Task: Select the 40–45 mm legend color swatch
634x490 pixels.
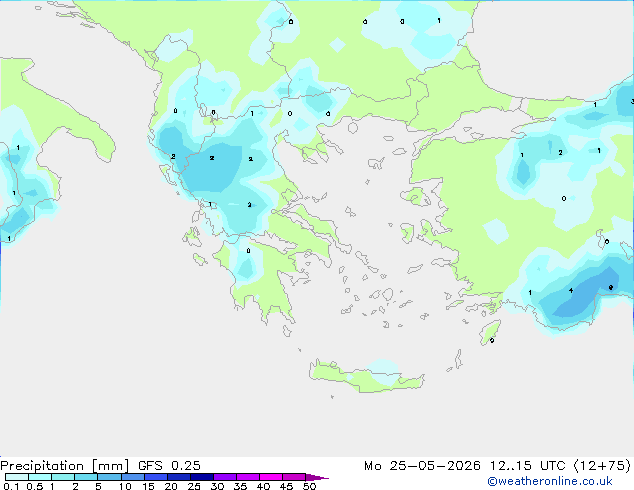Action: 271,477
